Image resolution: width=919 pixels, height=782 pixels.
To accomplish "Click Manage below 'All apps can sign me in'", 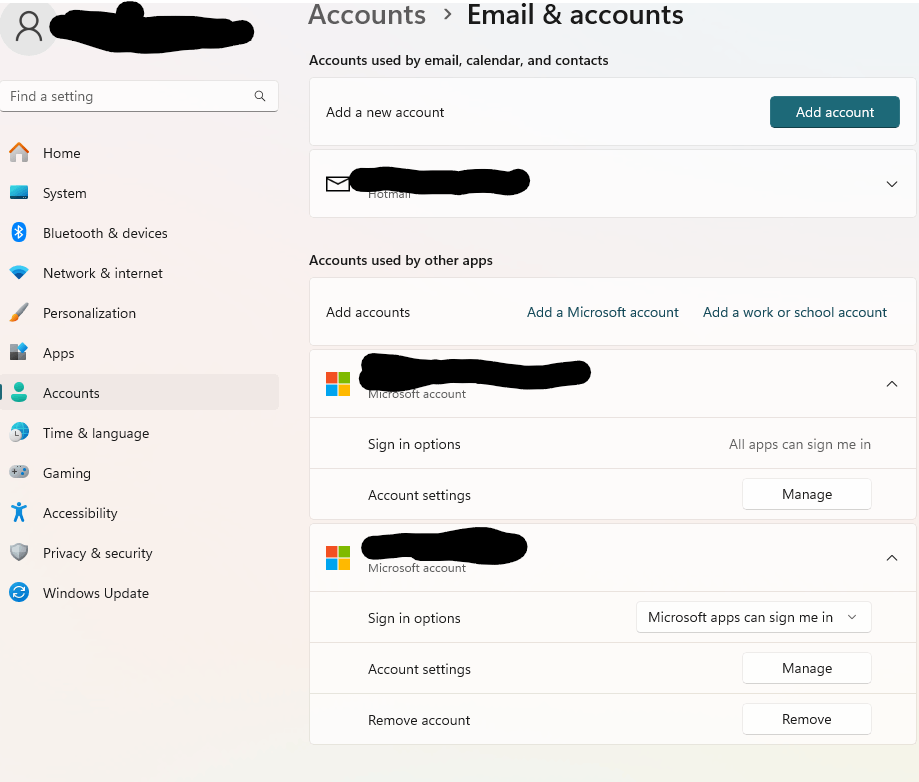I will (806, 494).
